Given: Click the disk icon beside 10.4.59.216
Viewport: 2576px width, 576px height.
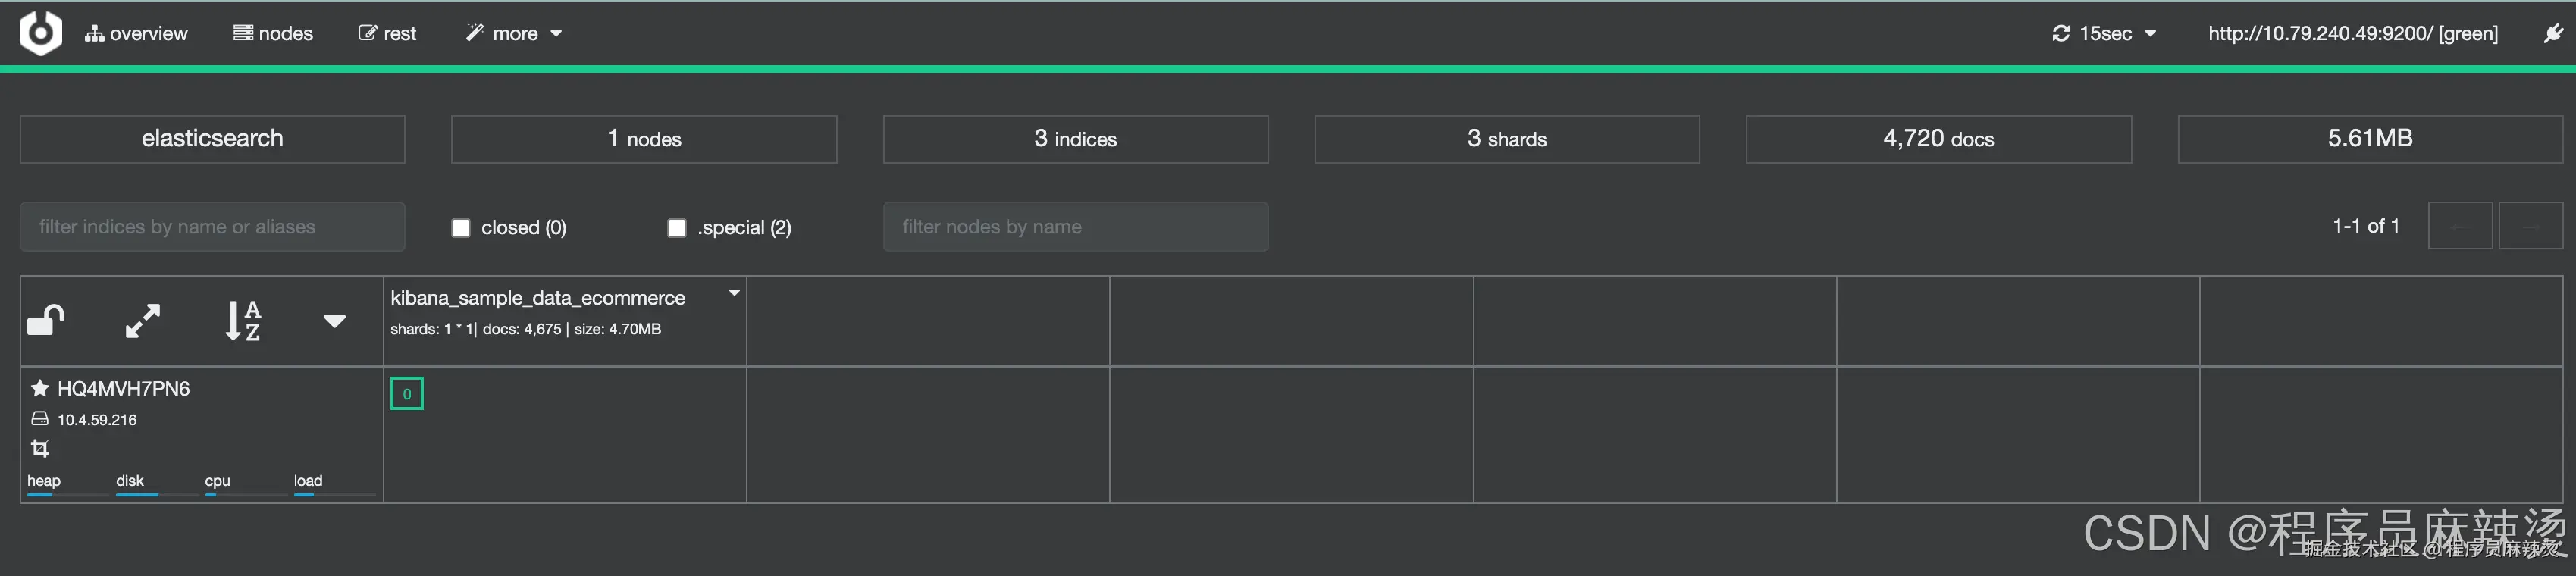Looking at the screenshot, I should 40,419.
